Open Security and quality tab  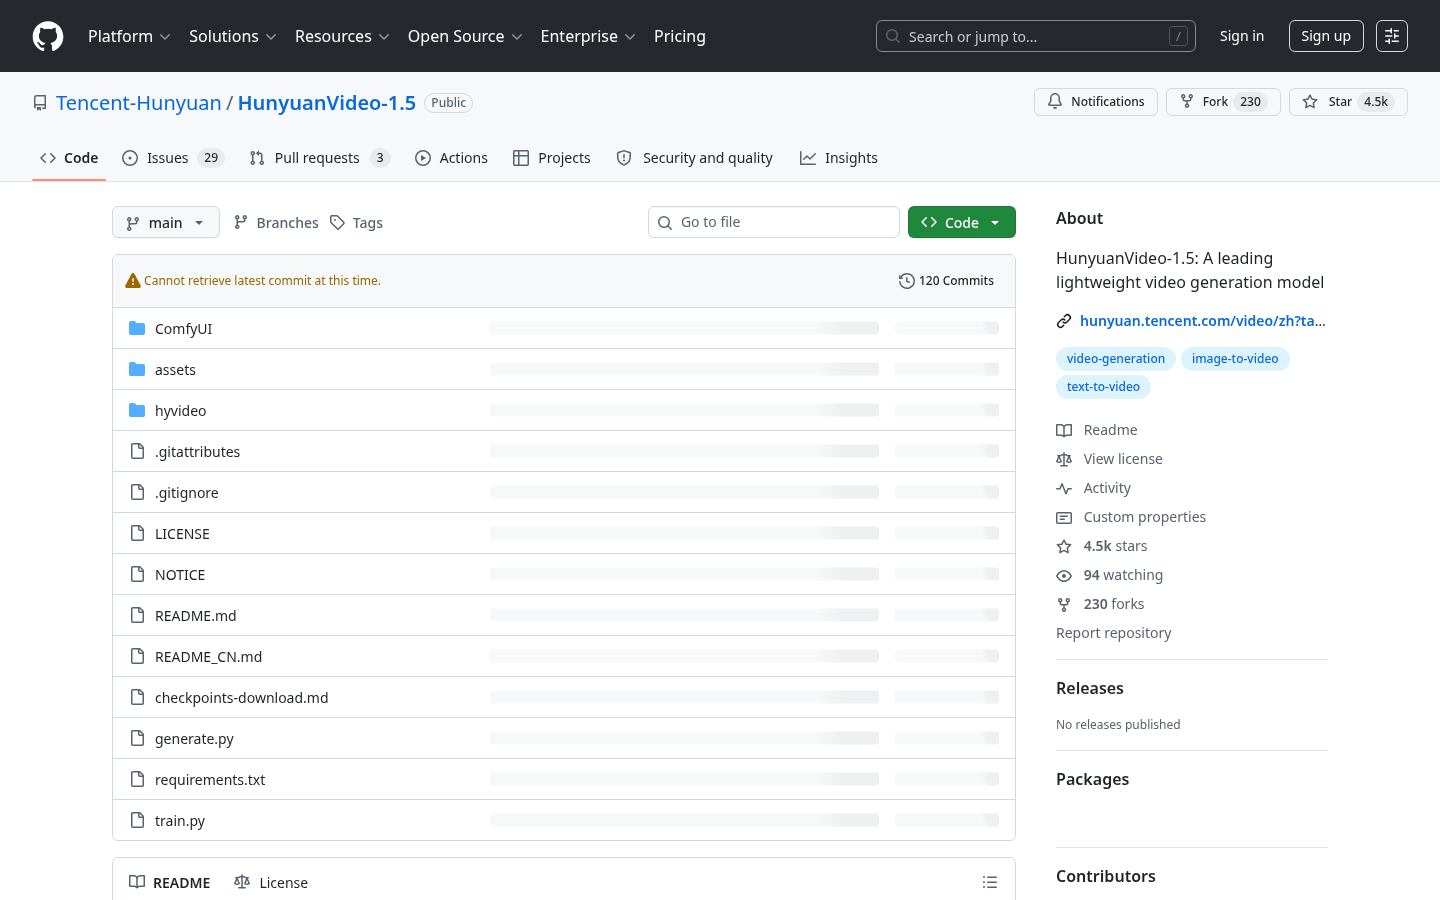(695, 158)
